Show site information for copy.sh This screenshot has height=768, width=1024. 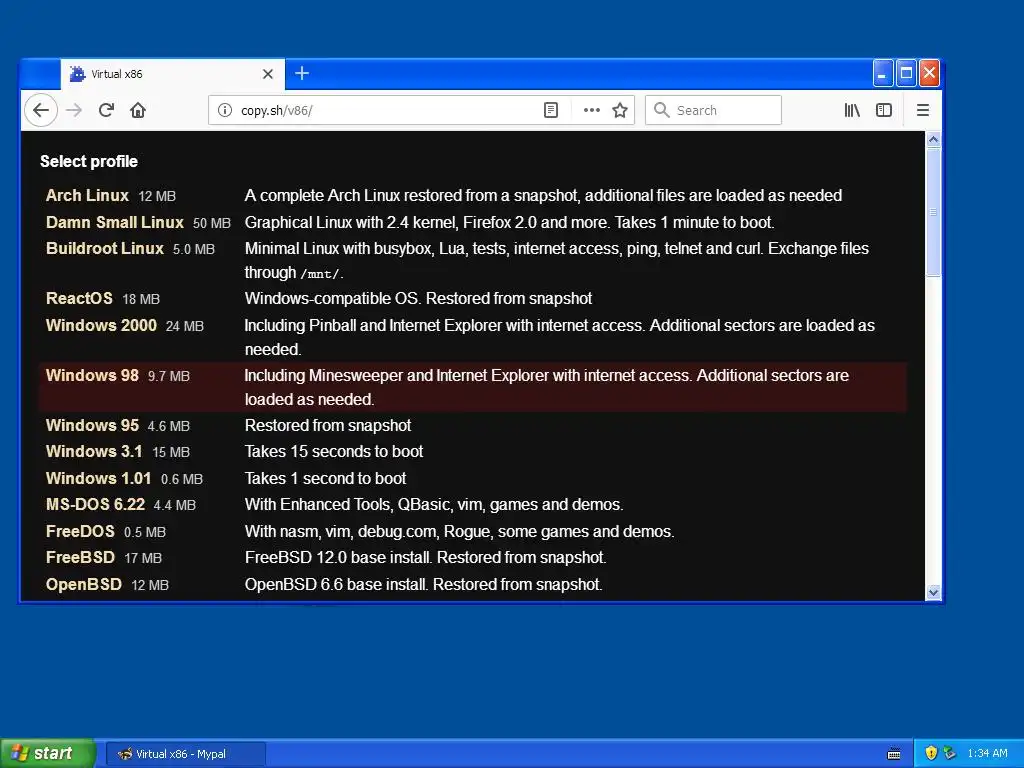pyautogui.click(x=225, y=110)
